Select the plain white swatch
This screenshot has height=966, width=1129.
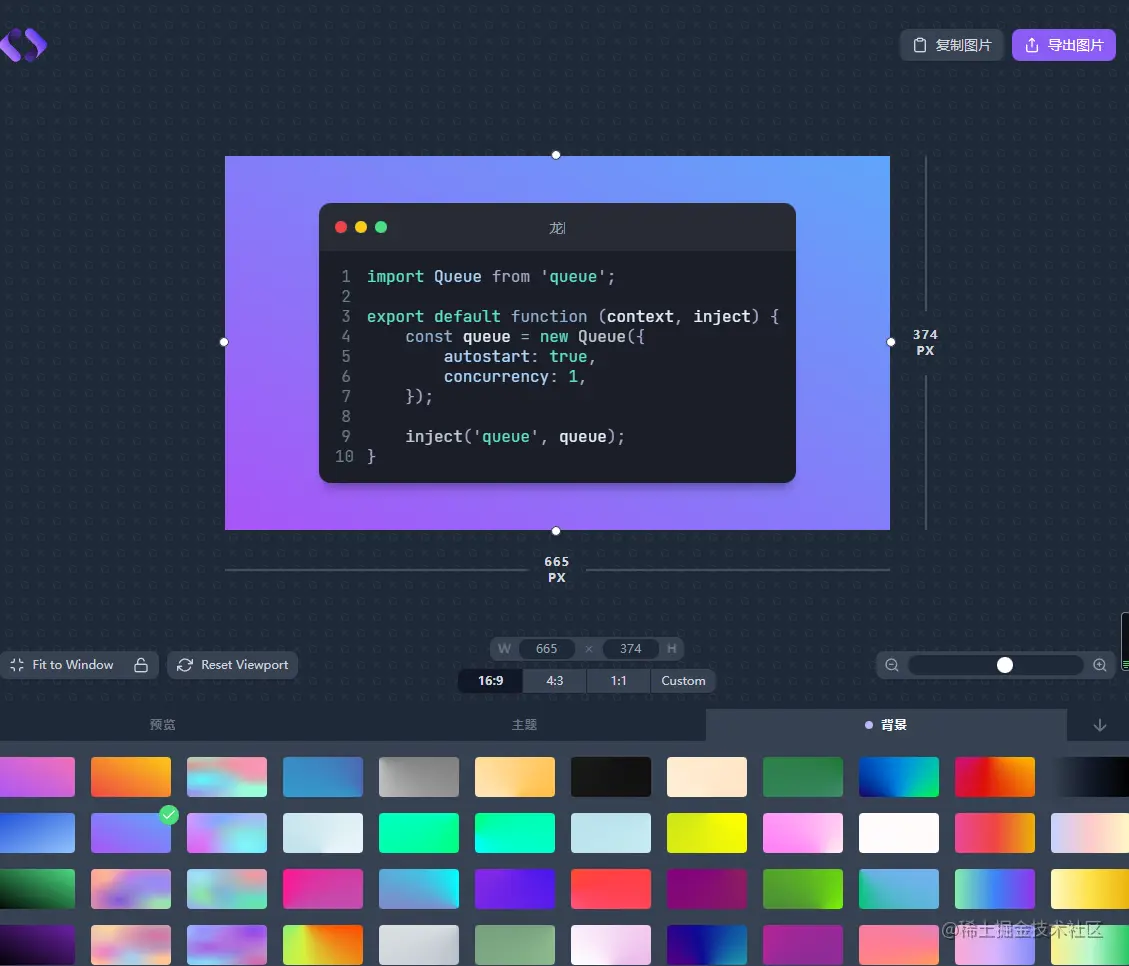(x=899, y=833)
